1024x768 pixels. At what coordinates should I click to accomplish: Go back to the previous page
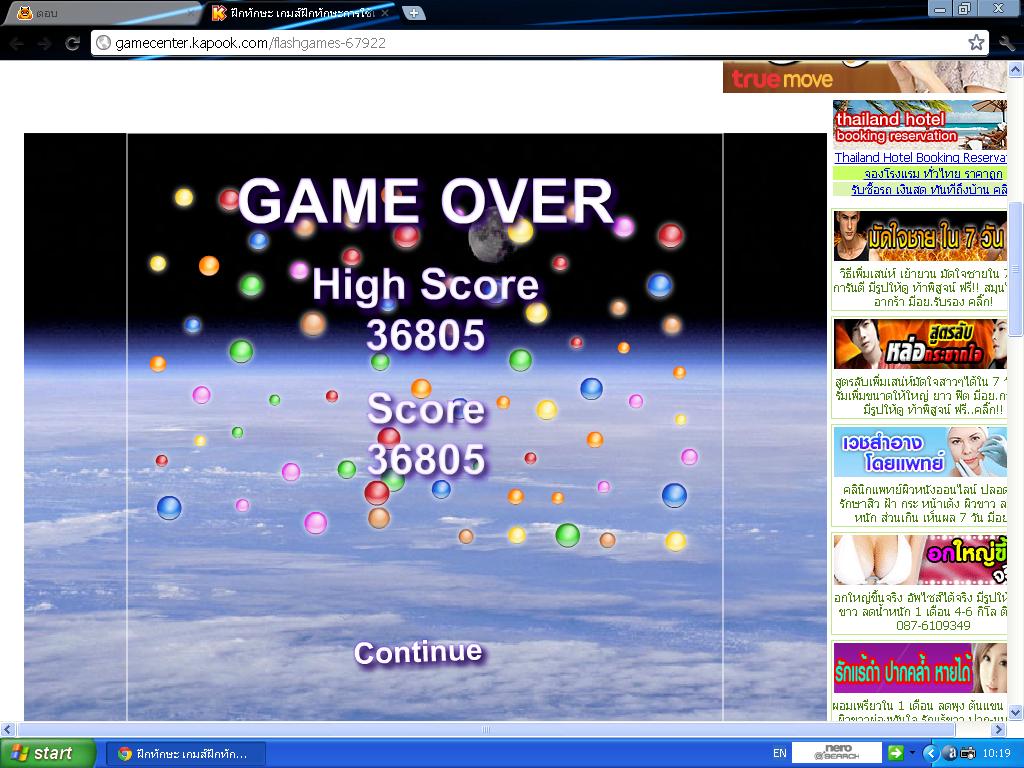click(17, 43)
